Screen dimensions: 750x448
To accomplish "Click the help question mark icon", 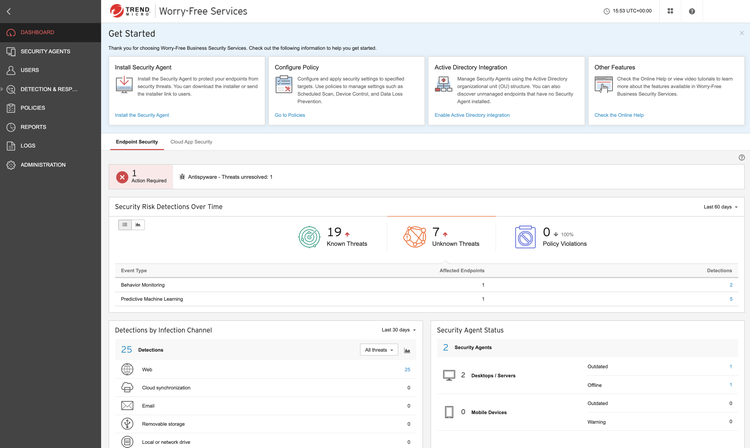I will click(x=692, y=11).
